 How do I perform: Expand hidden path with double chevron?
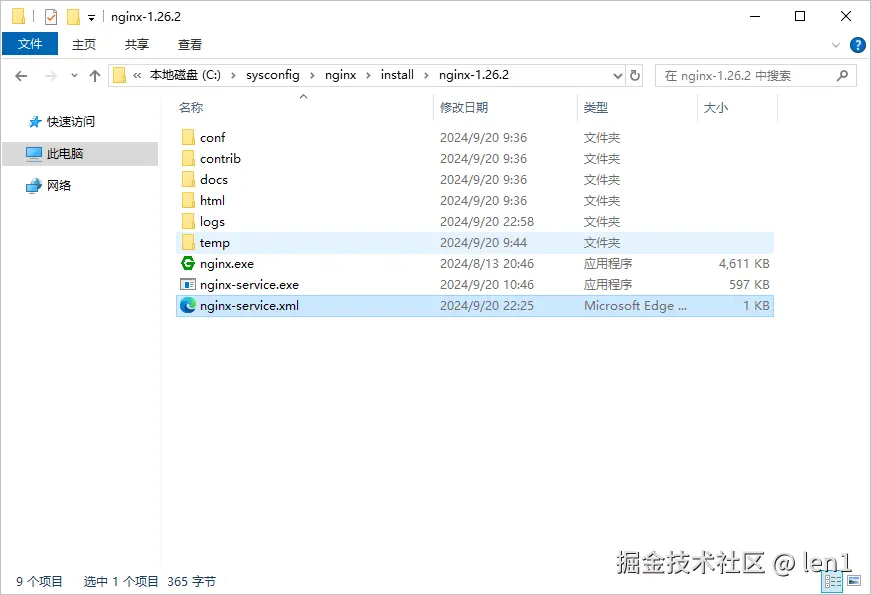(137, 76)
